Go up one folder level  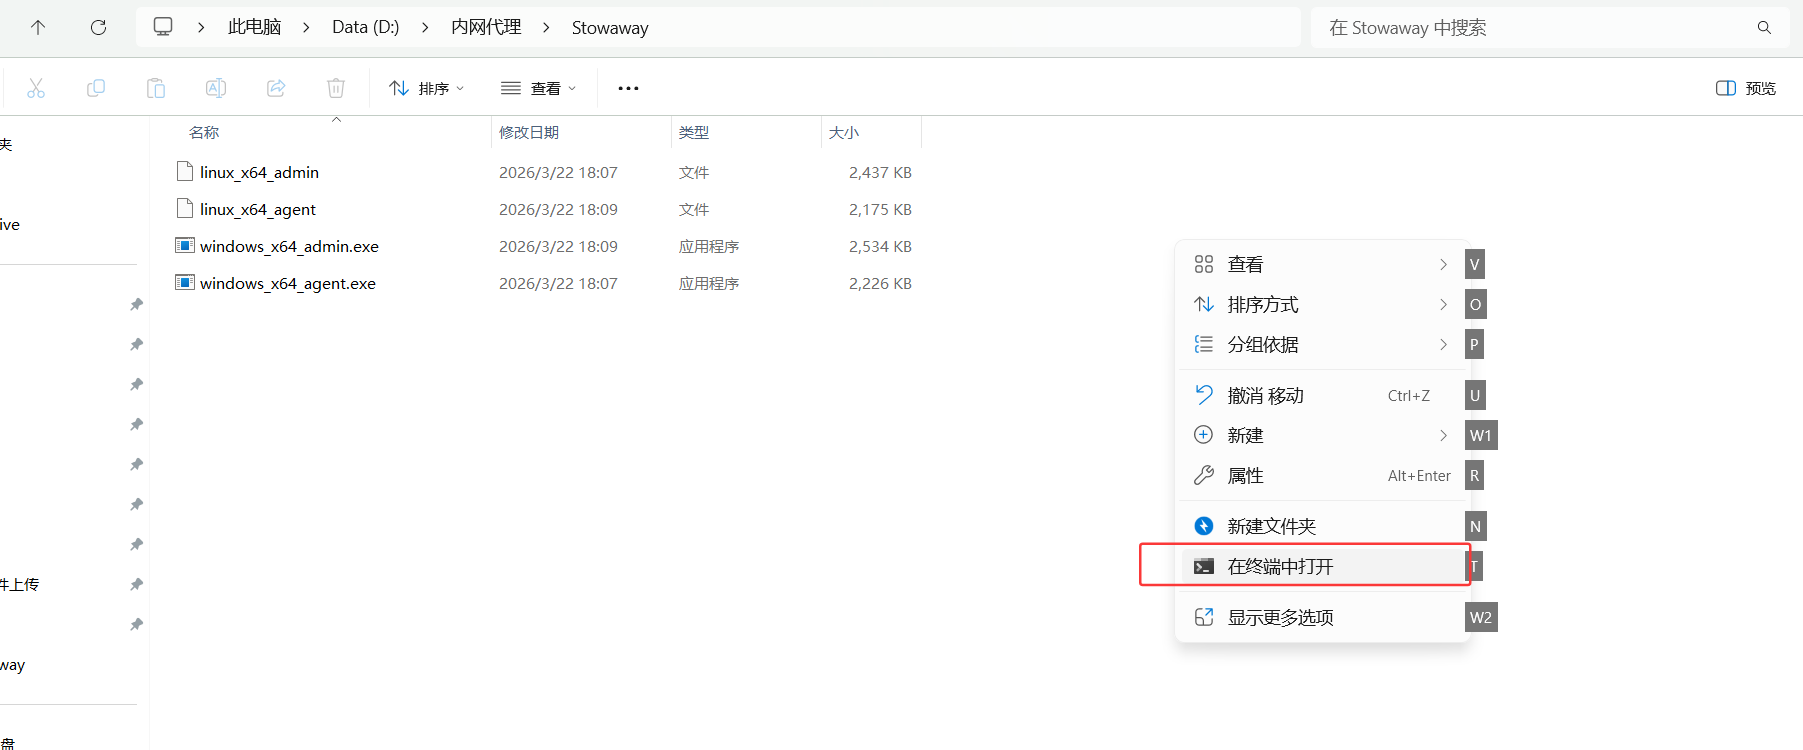coord(38,28)
